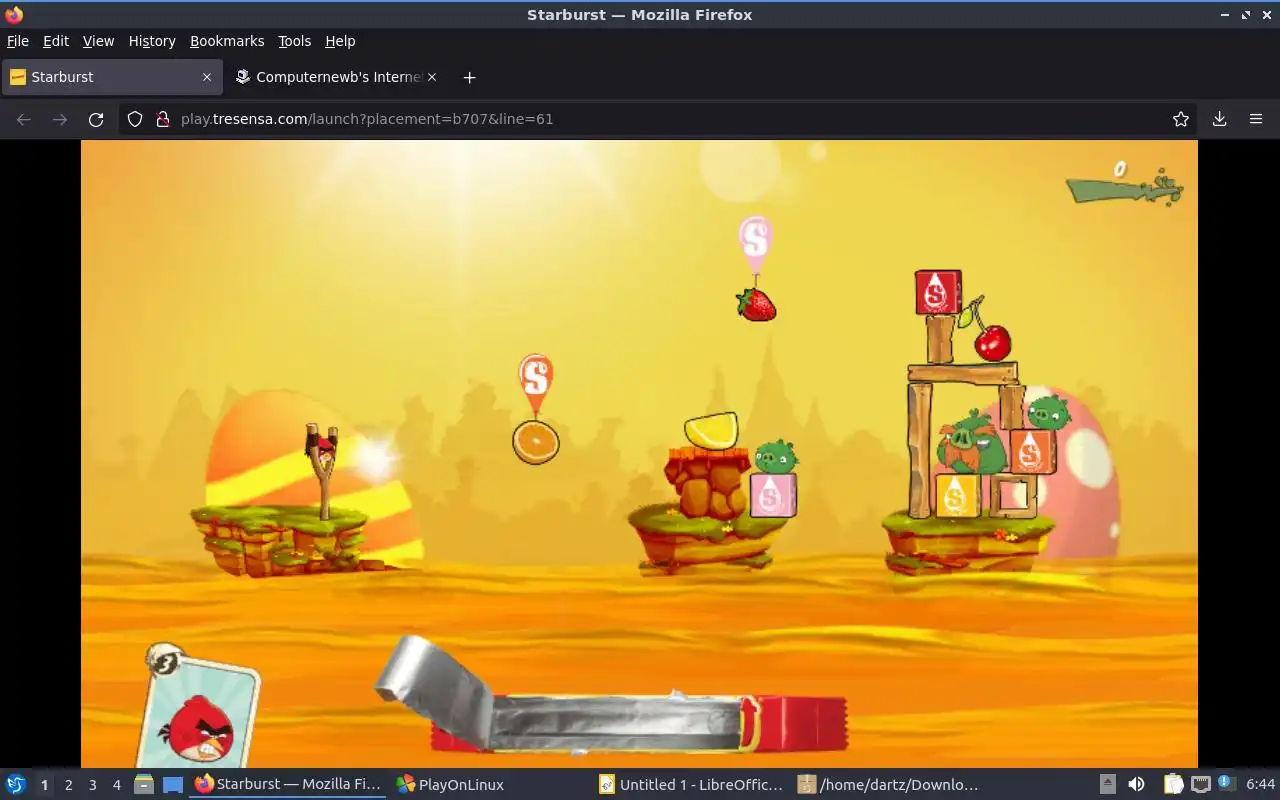Open the History menu
The image size is (1280, 800).
(x=152, y=41)
